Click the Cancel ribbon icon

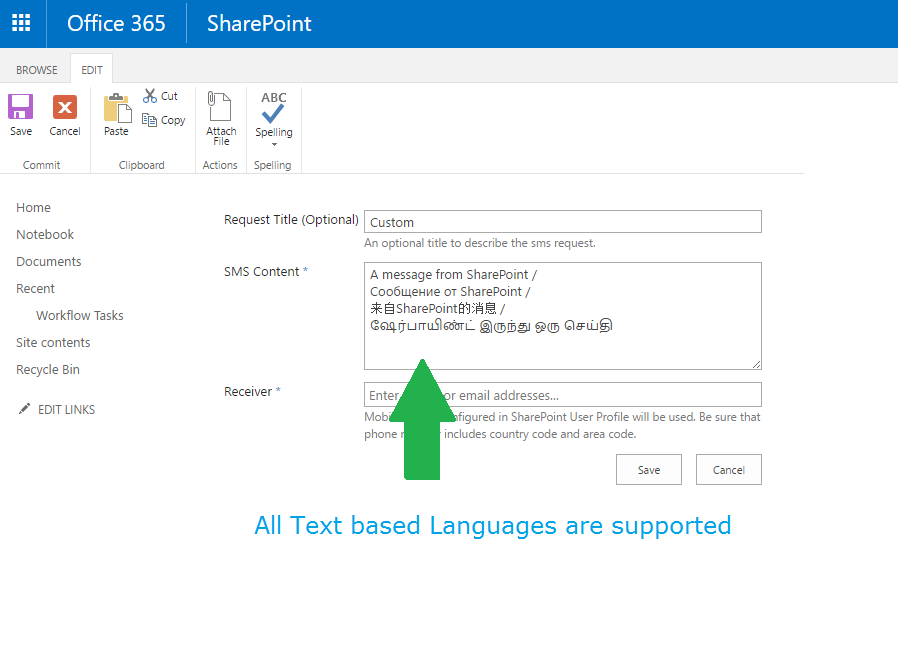click(65, 107)
